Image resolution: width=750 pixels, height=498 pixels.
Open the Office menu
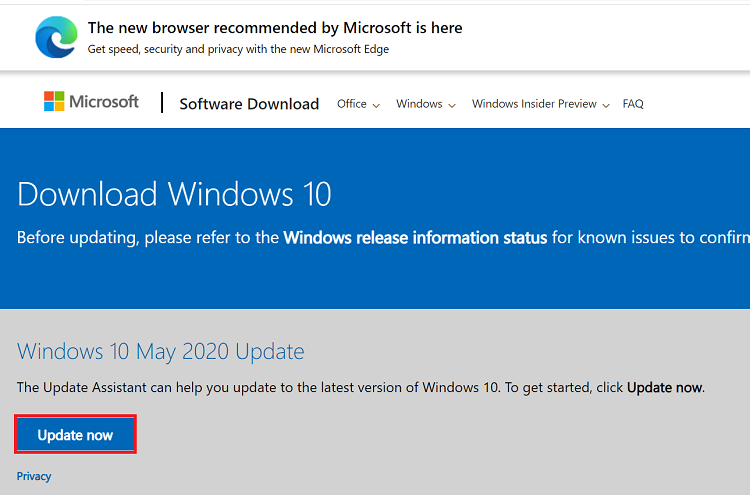click(x=352, y=104)
